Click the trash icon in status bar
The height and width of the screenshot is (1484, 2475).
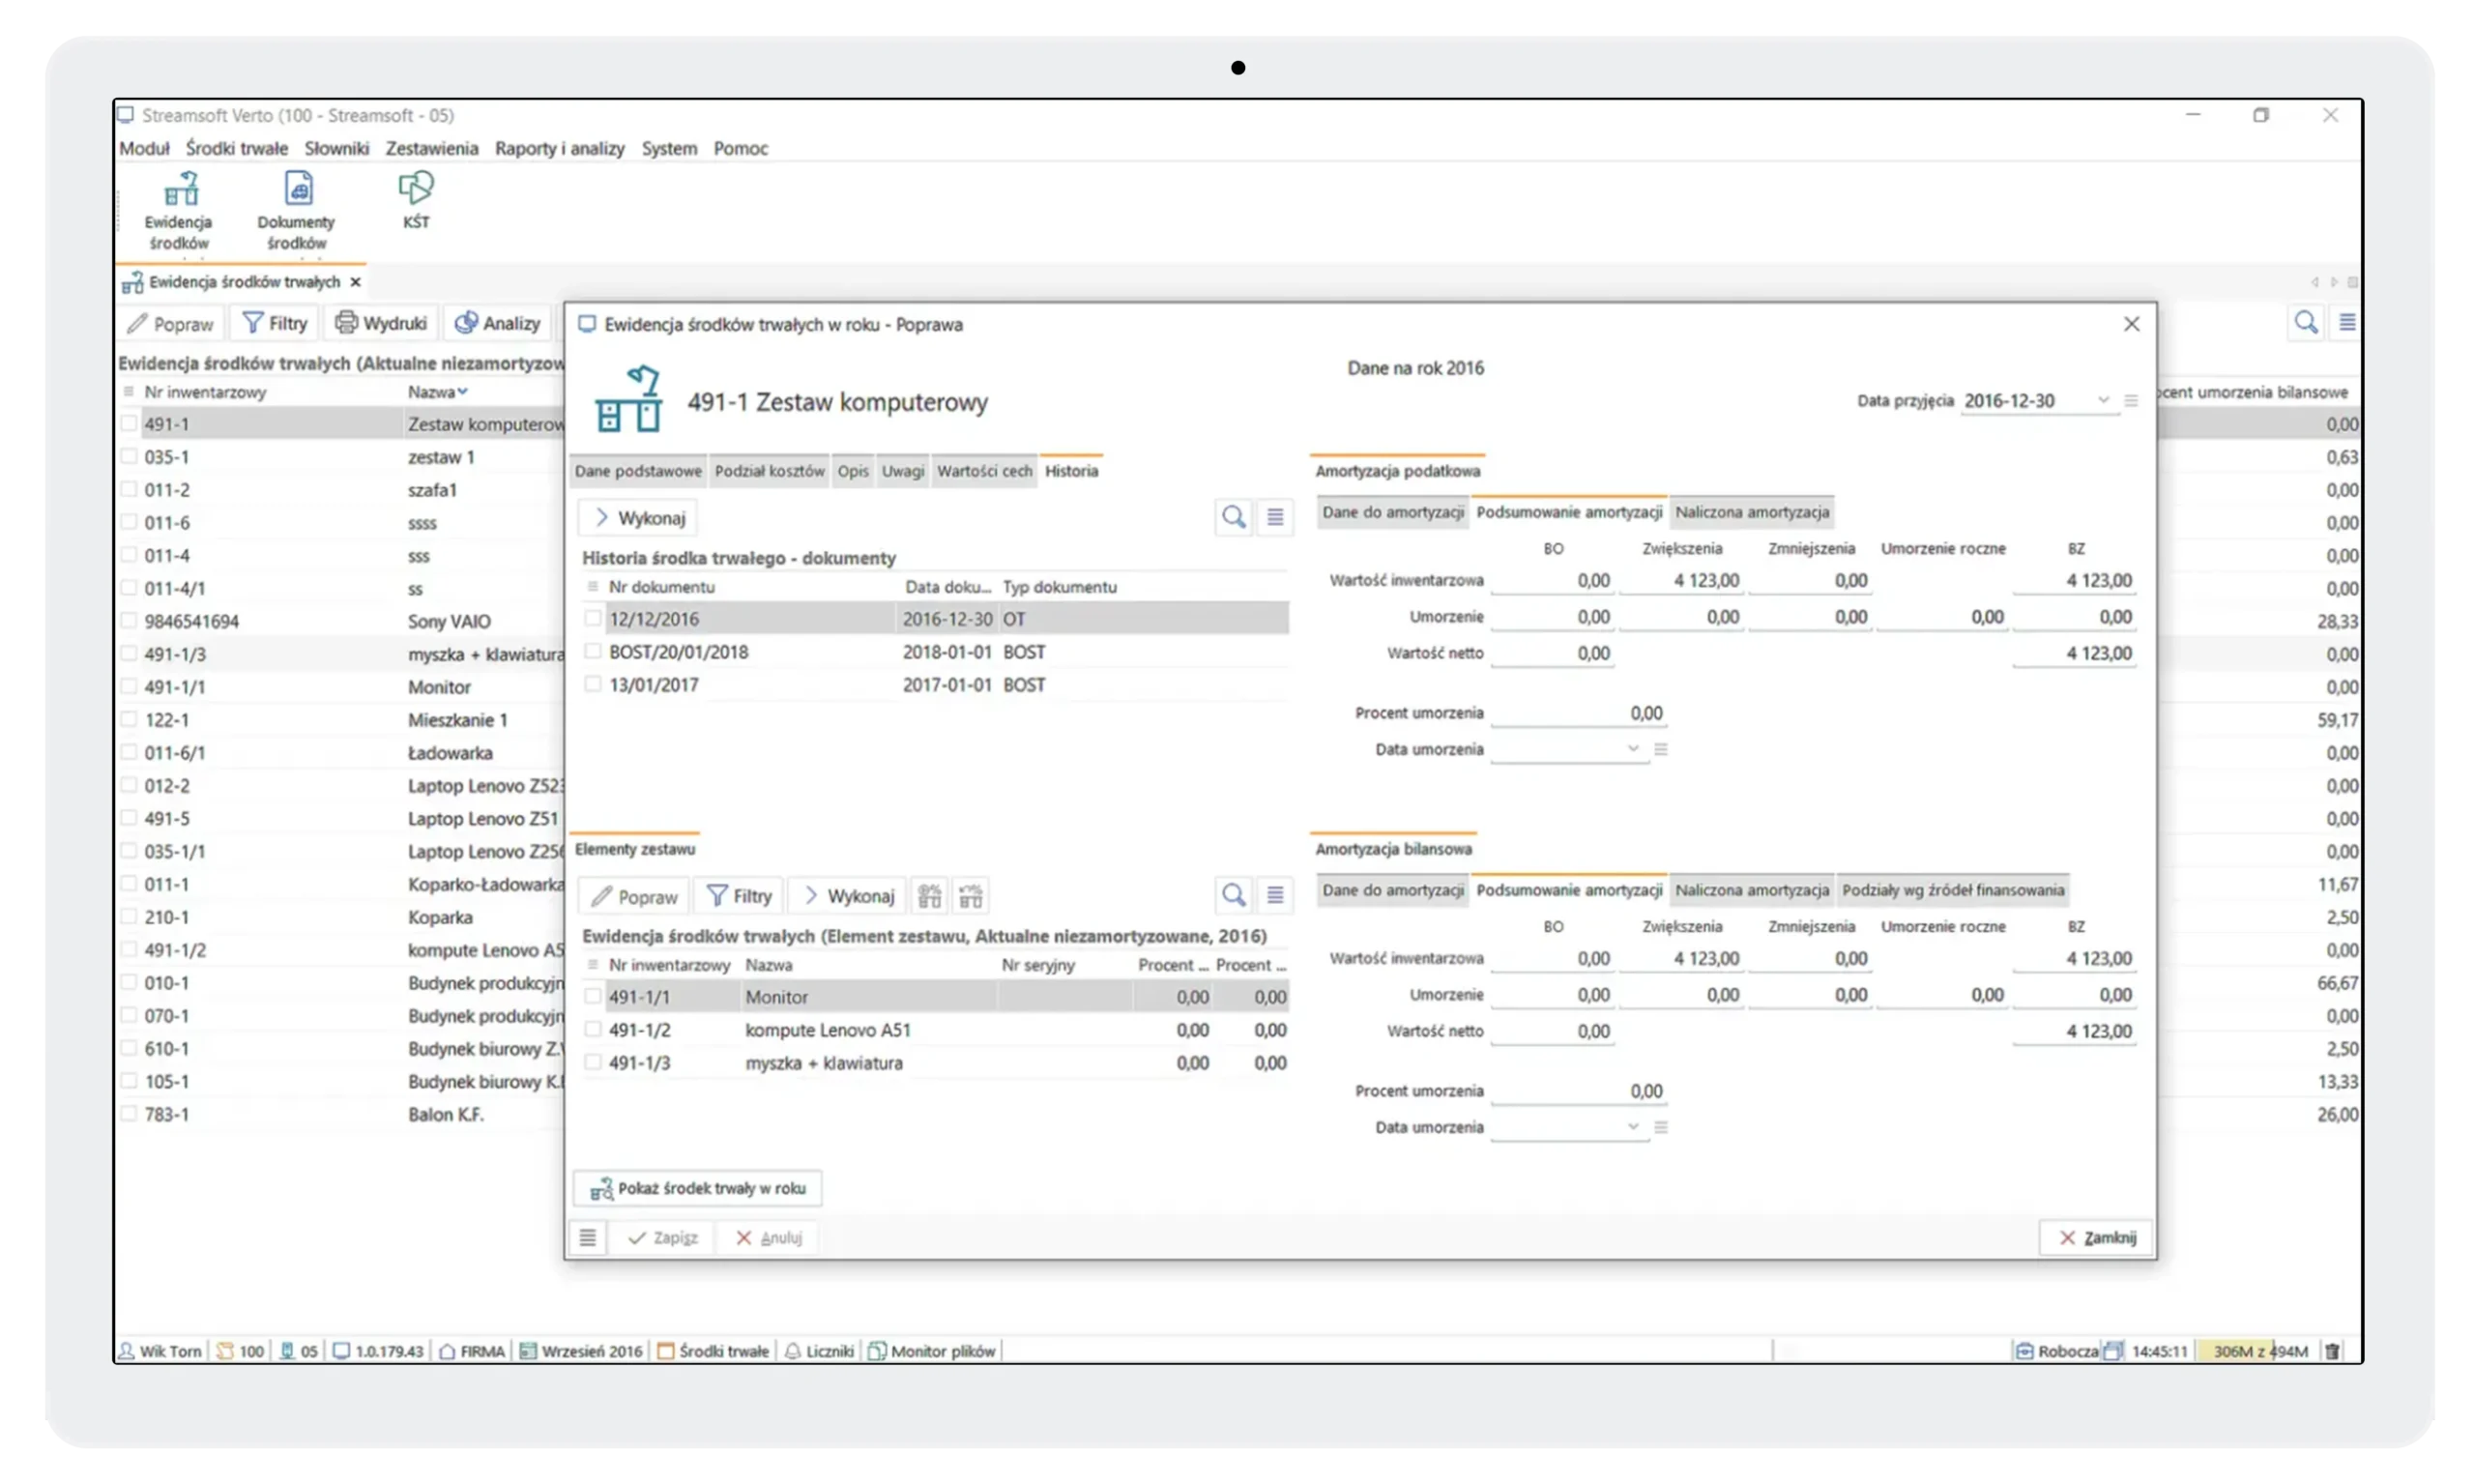pyautogui.click(x=2332, y=1351)
